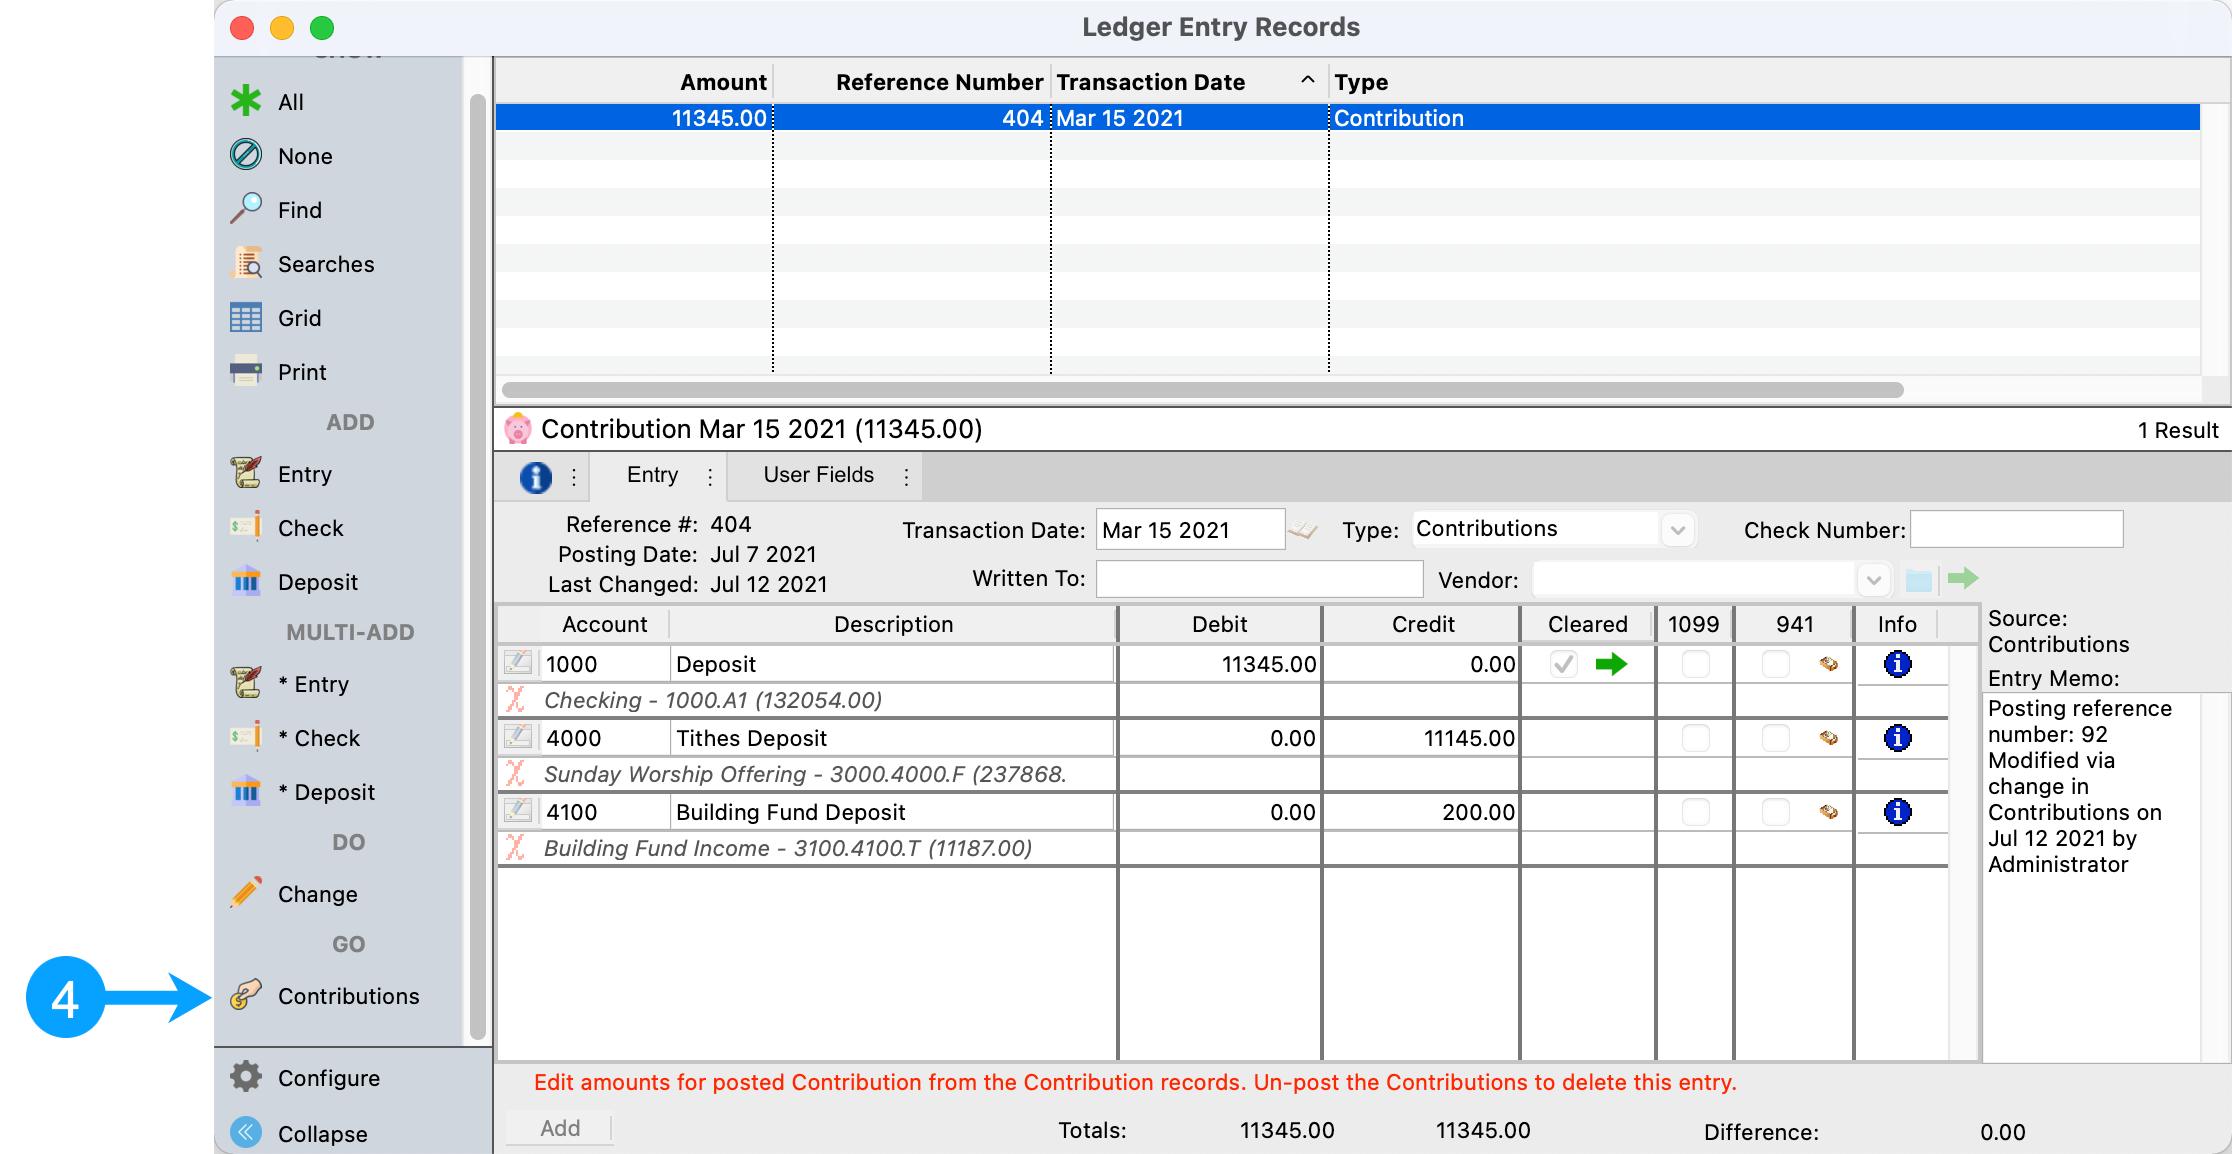
Task: Select the Entry tab
Action: pos(652,475)
